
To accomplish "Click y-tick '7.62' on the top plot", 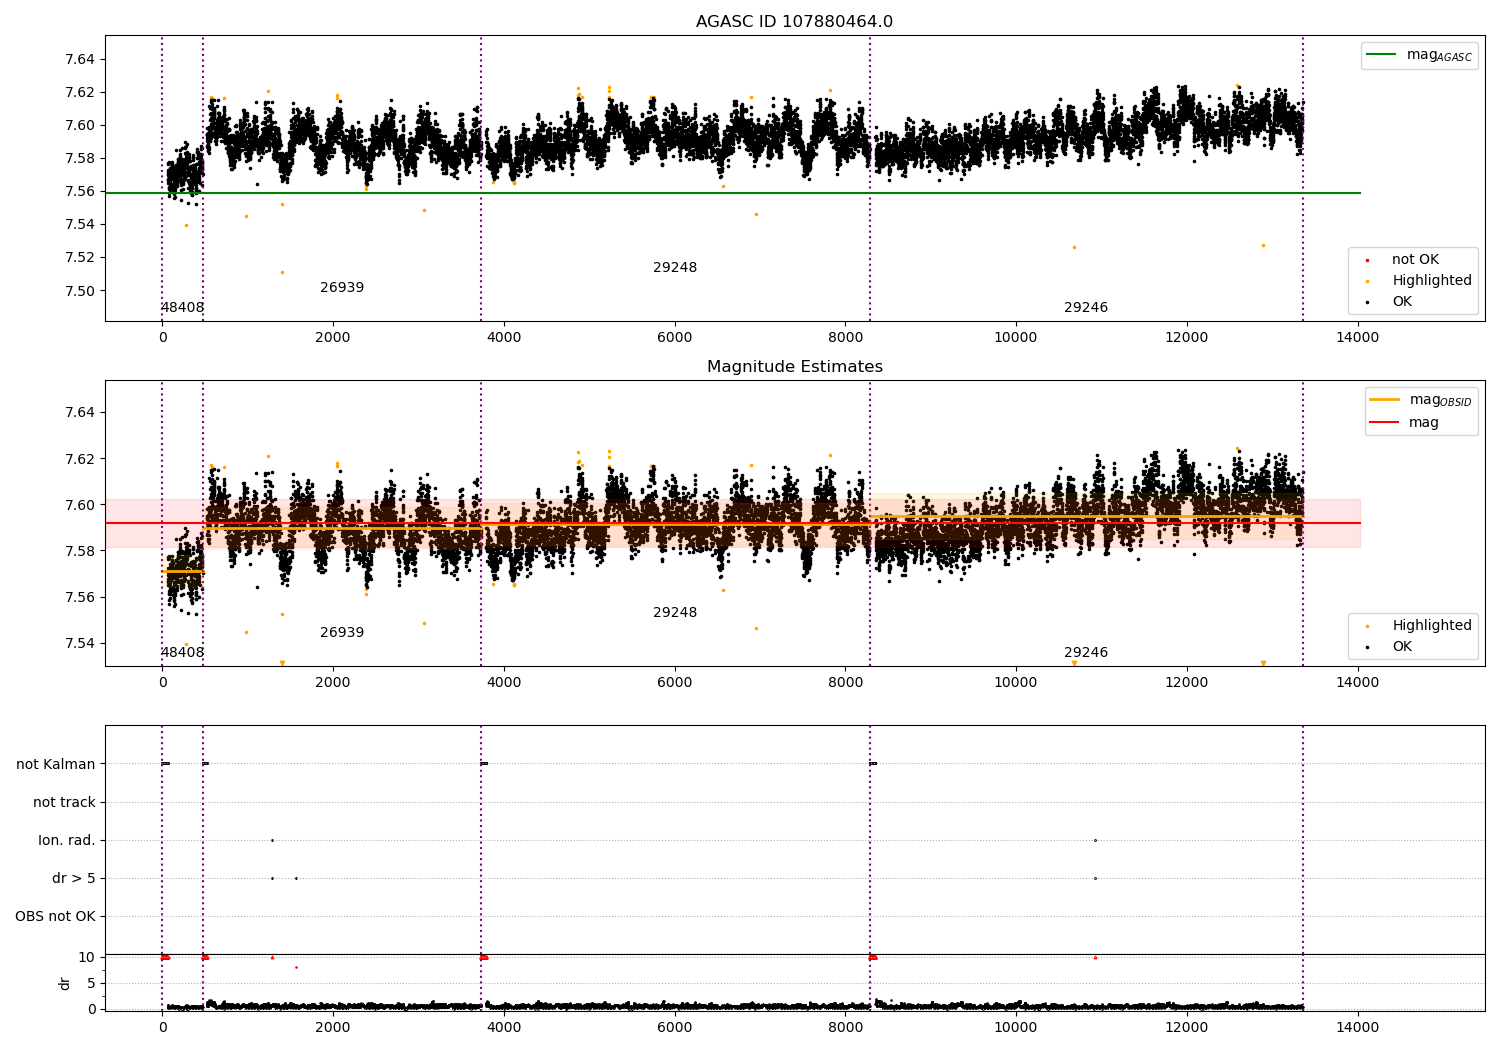I will pyautogui.click(x=80, y=92).
